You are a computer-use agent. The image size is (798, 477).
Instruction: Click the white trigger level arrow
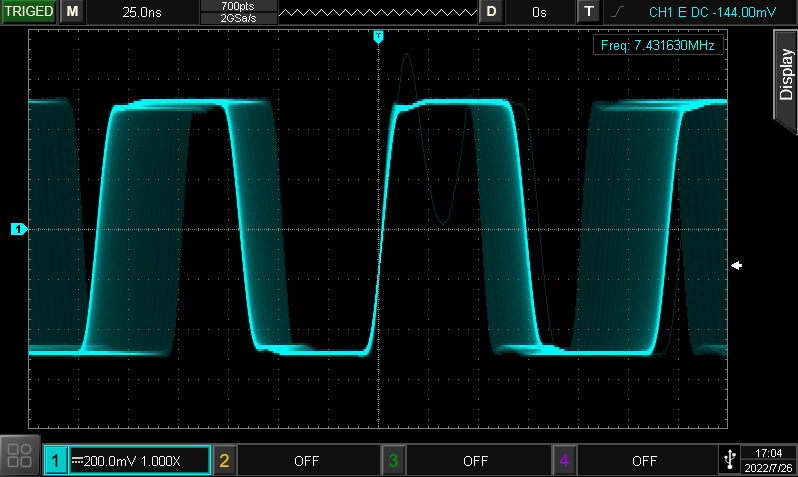737,266
